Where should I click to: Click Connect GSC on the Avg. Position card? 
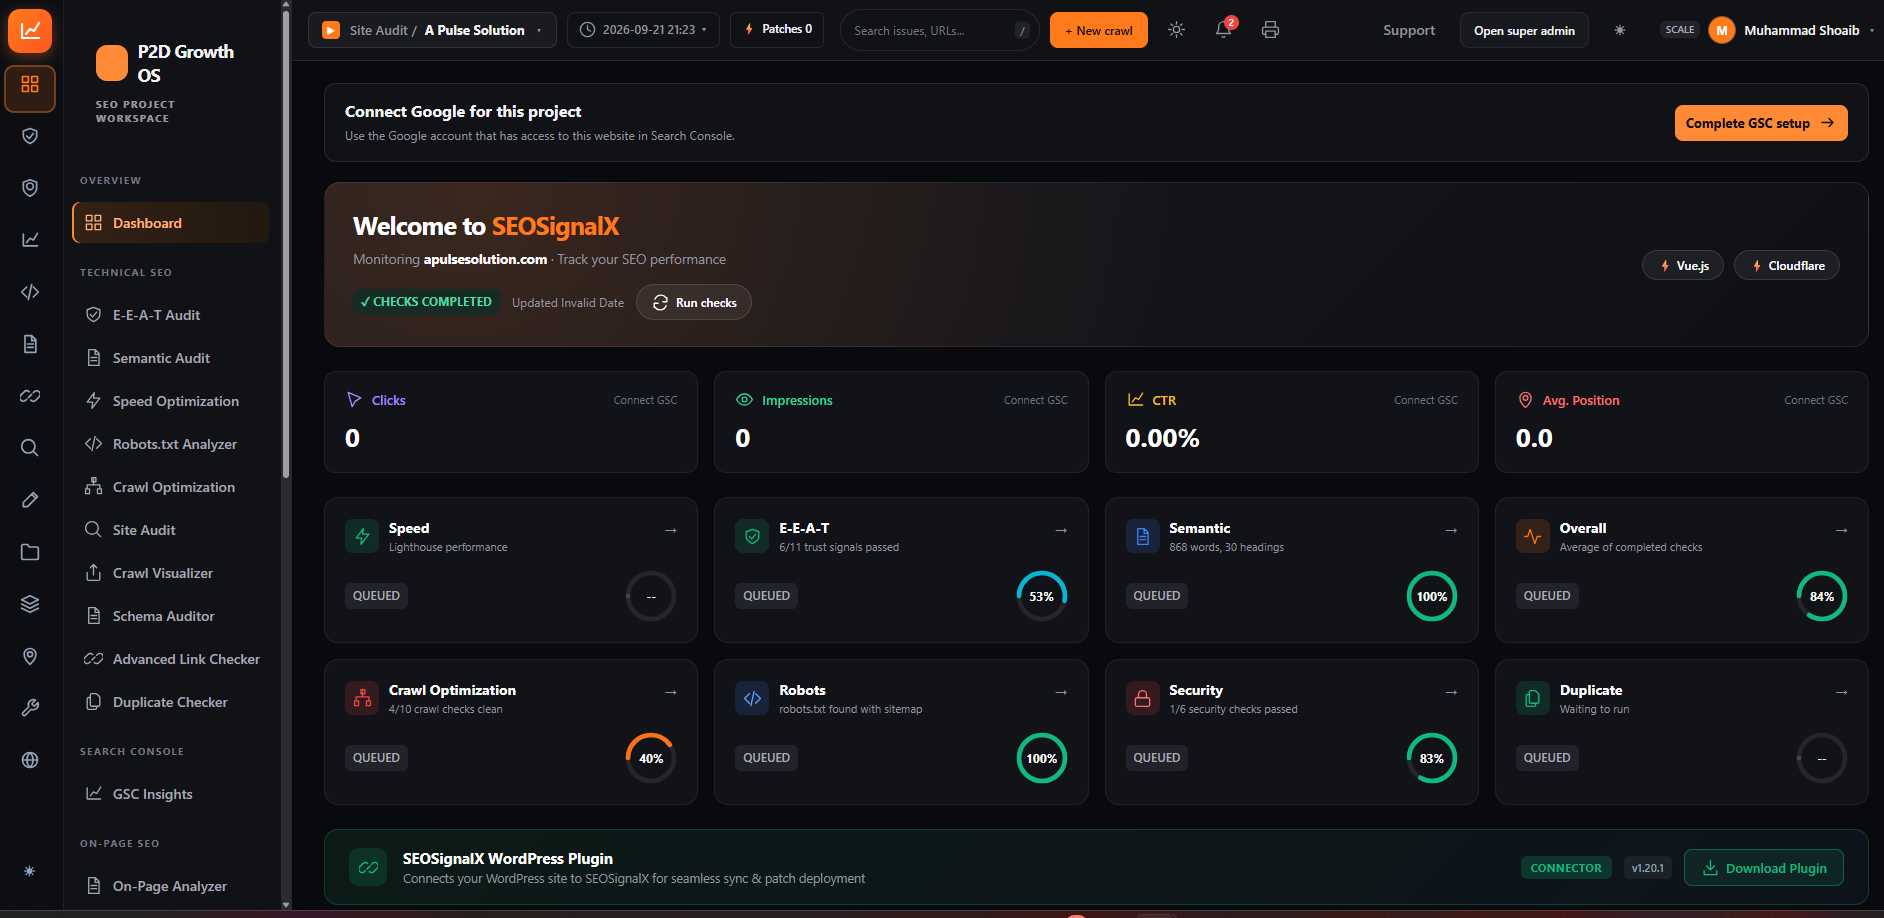(x=1815, y=400)
